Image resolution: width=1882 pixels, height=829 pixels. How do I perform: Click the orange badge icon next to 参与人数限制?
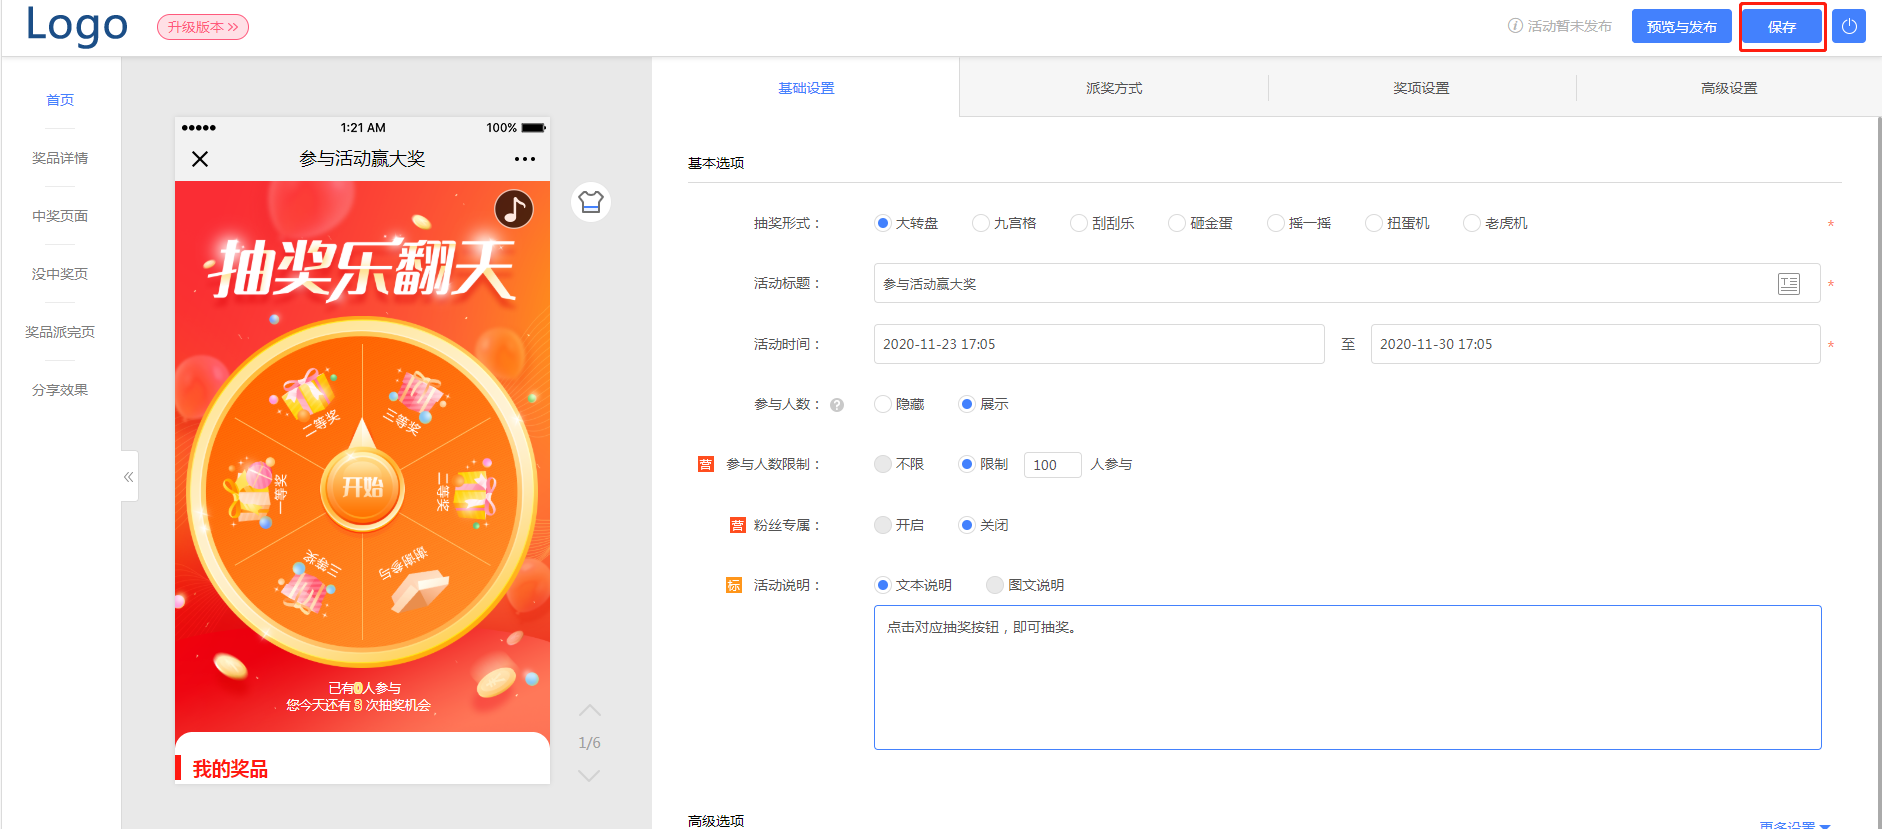coord(706,464)
